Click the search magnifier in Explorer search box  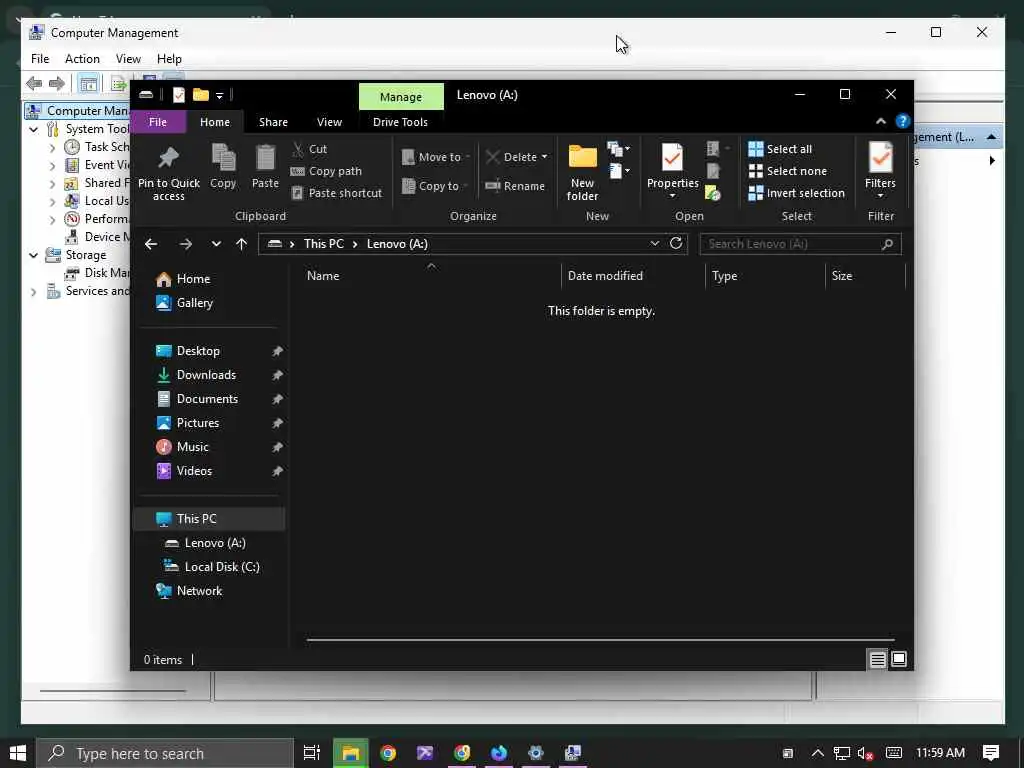pos(887,244)
